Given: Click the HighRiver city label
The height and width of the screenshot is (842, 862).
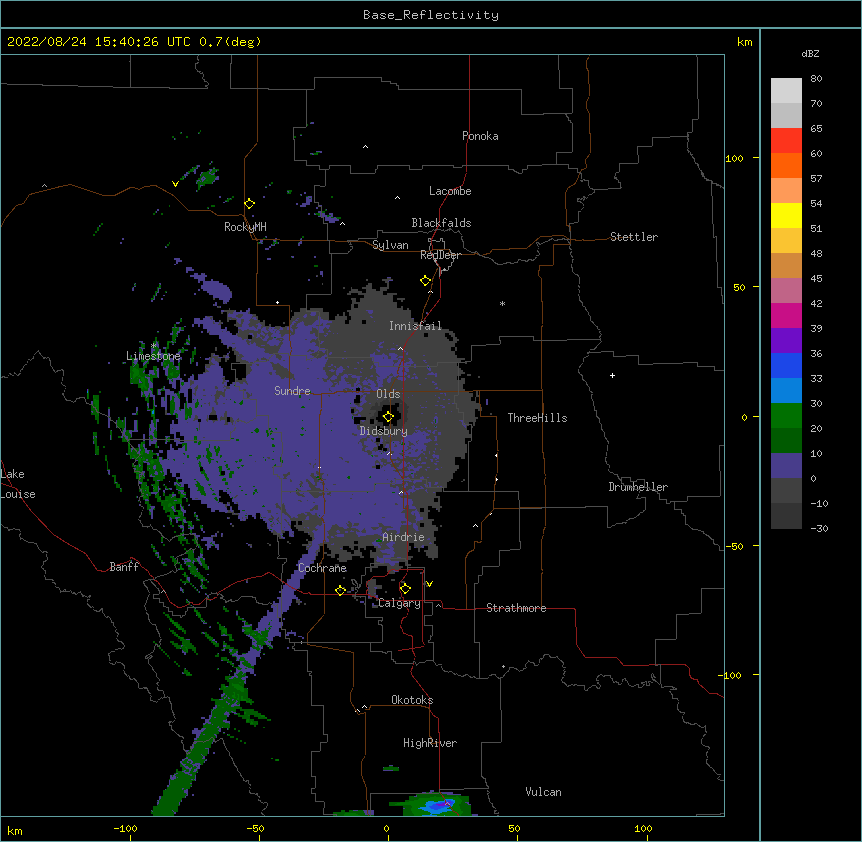Looking at the screenshot, I should click(x=430, y=743).
